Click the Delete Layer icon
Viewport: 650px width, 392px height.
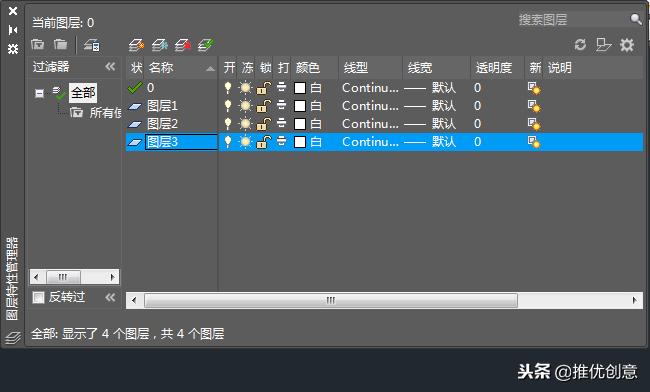(182, 45)
